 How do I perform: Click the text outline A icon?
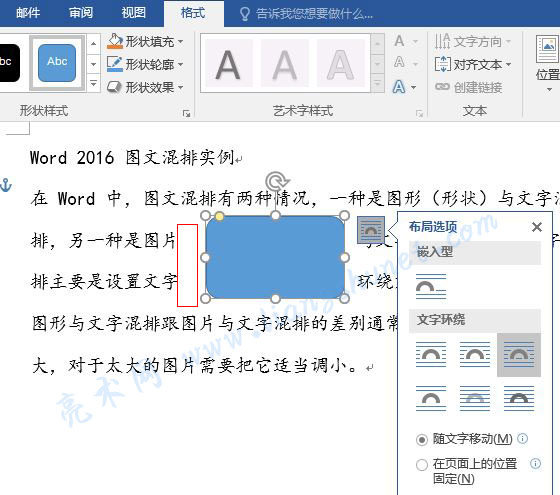click(399, 62)
